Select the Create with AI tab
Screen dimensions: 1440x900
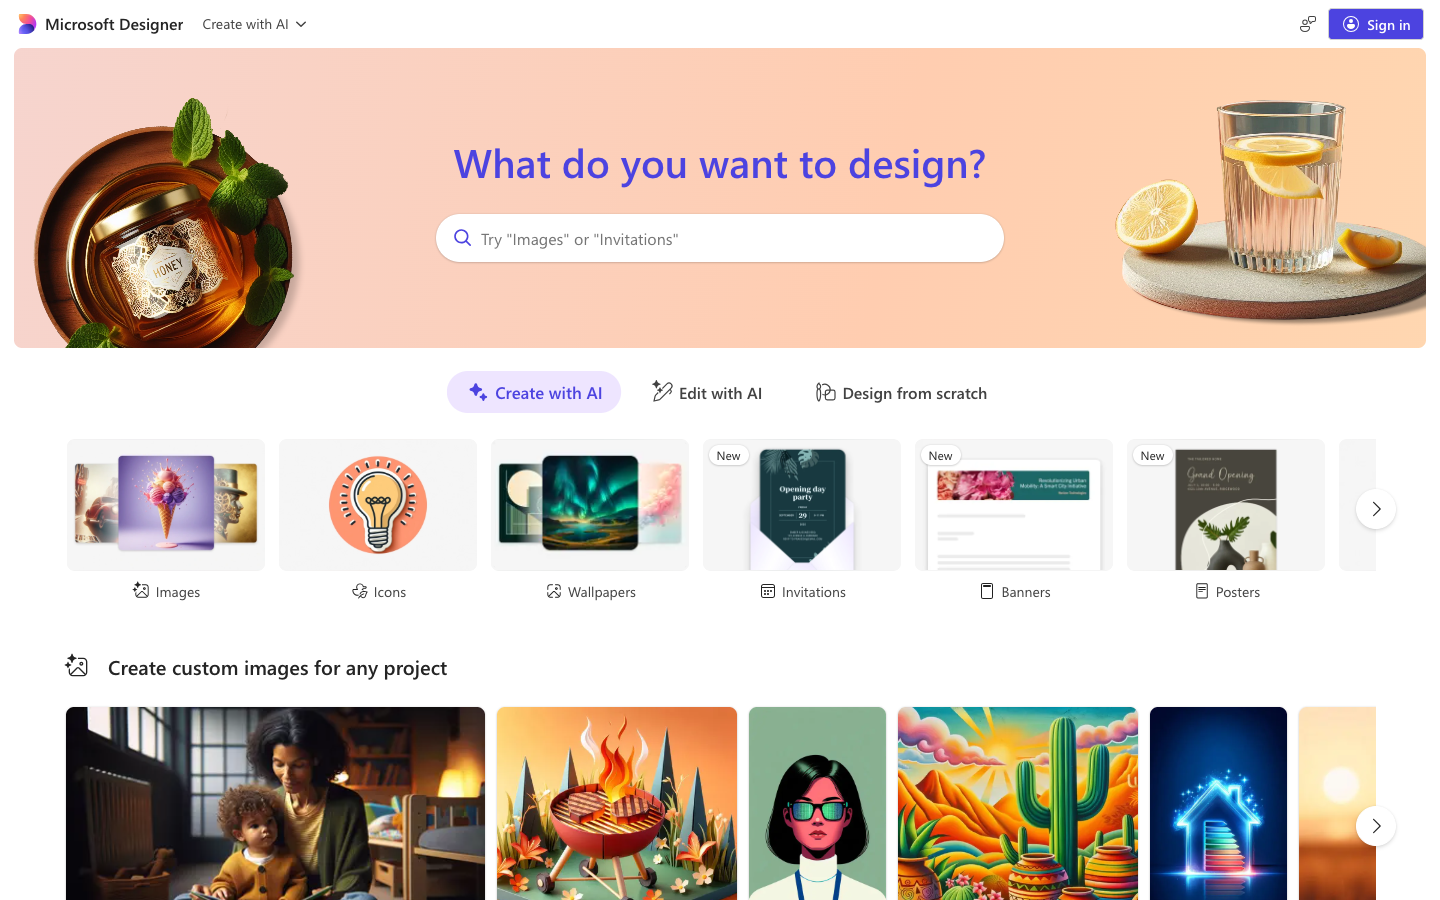click(x=534, y=392)
